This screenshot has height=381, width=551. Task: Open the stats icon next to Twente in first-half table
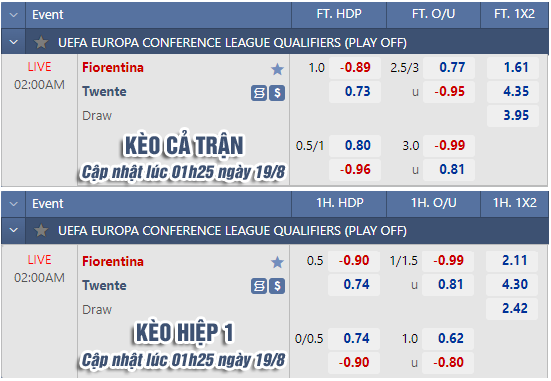pos(259,286)
